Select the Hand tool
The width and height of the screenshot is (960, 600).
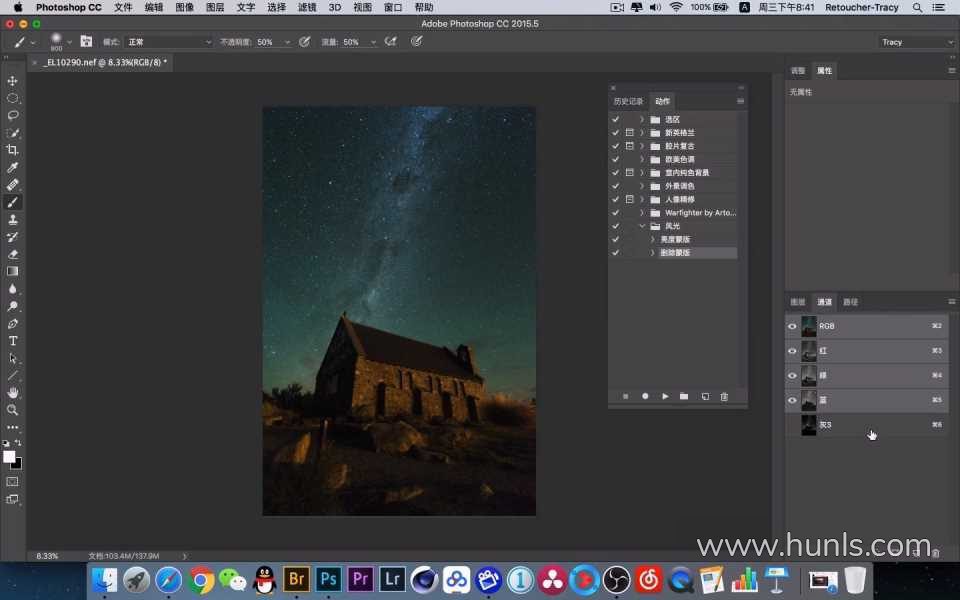click(x=12, y=392)
